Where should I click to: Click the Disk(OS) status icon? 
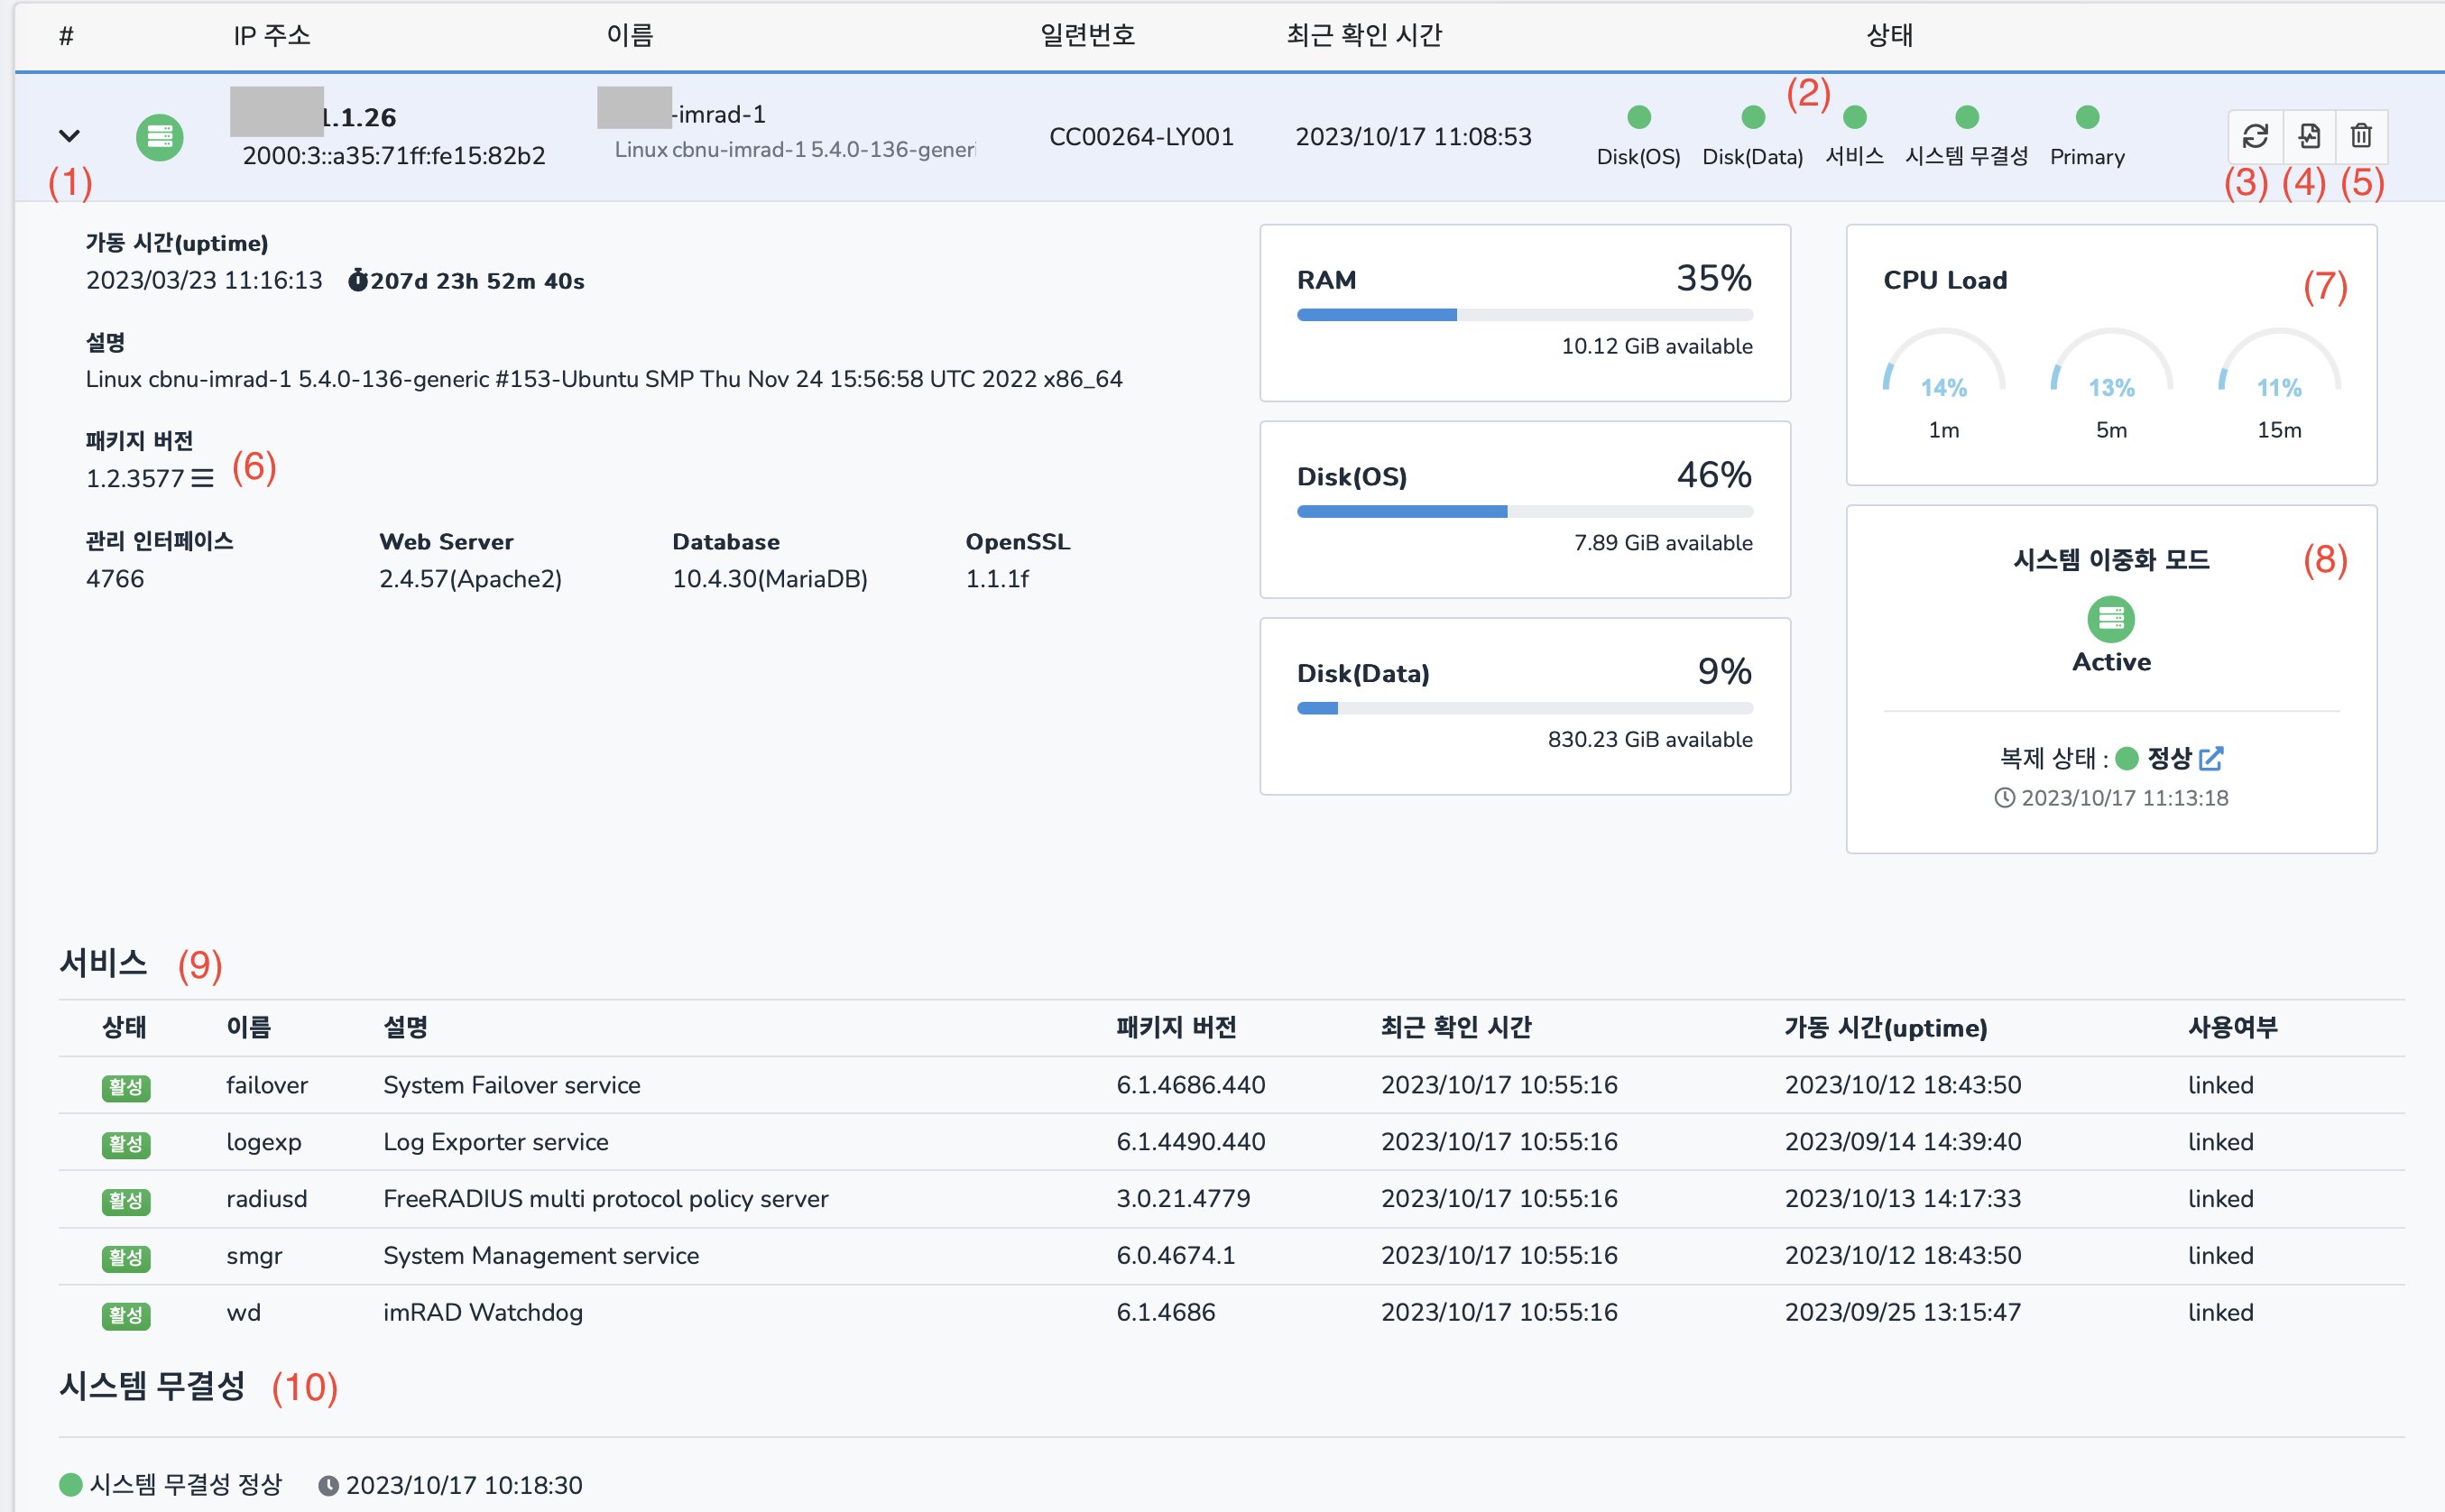point(1635,121)
